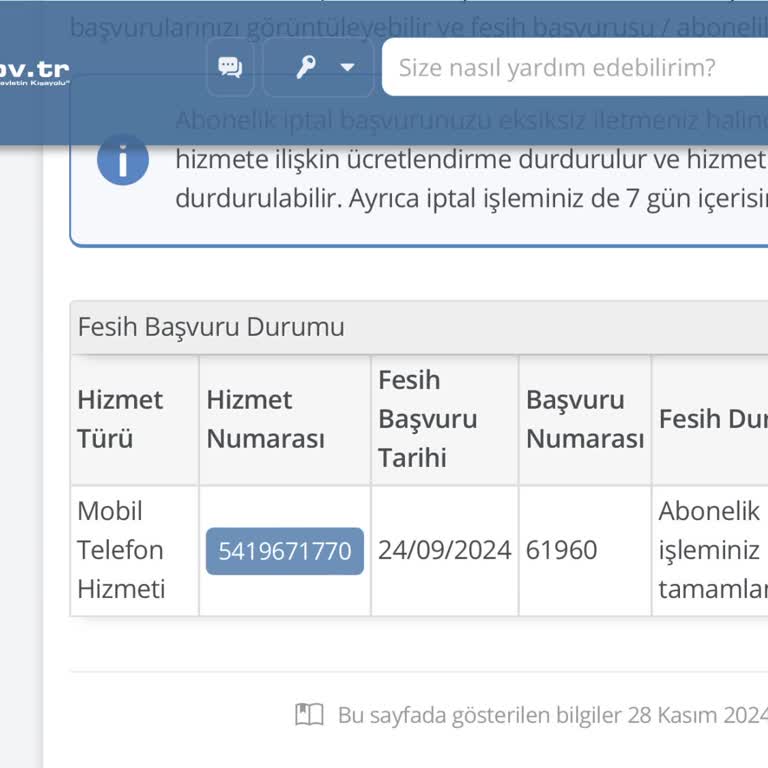Click the 'Fesih Başvuru Tarihi' column header
Image resolution: width=768 pixels, height=768 pixels.
(x=445, y=419)
